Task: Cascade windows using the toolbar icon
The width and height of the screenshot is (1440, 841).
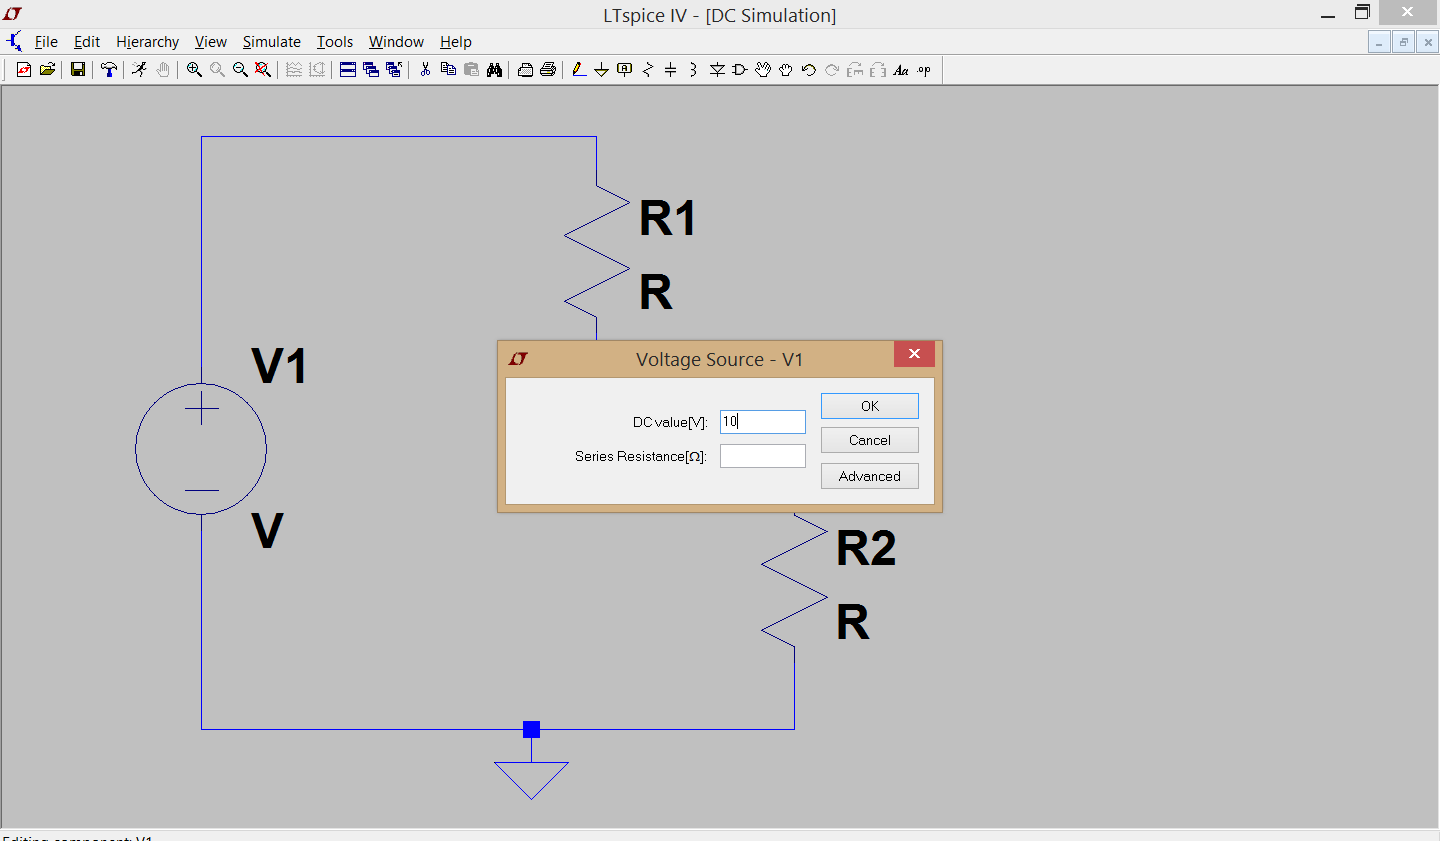Action: coord(371,70)
